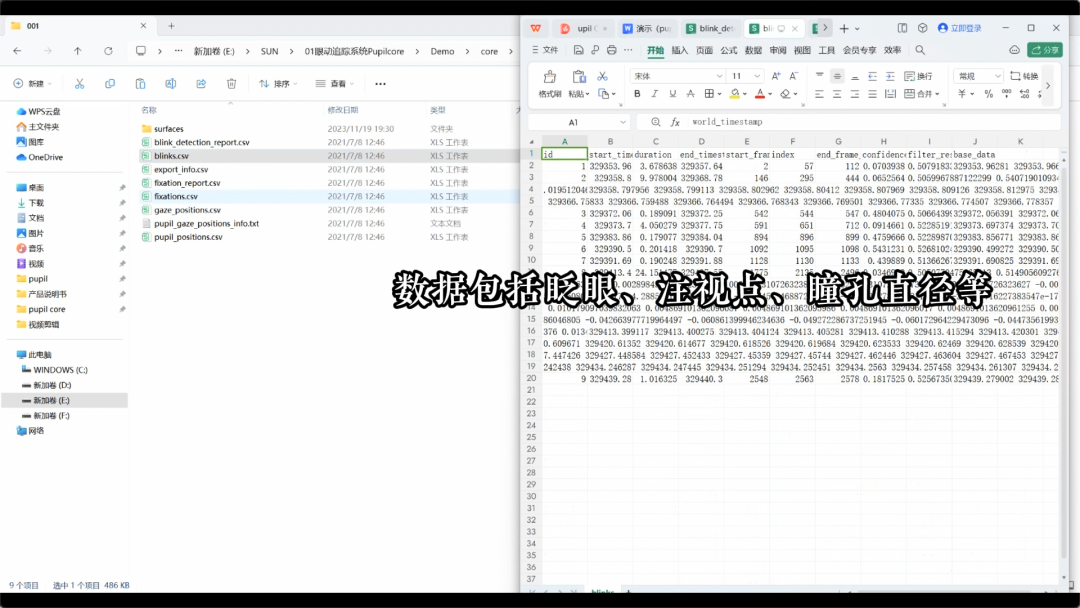Select column header C in the spreadsheet
Screen dimensions: 1080x608
pos(656,141)
